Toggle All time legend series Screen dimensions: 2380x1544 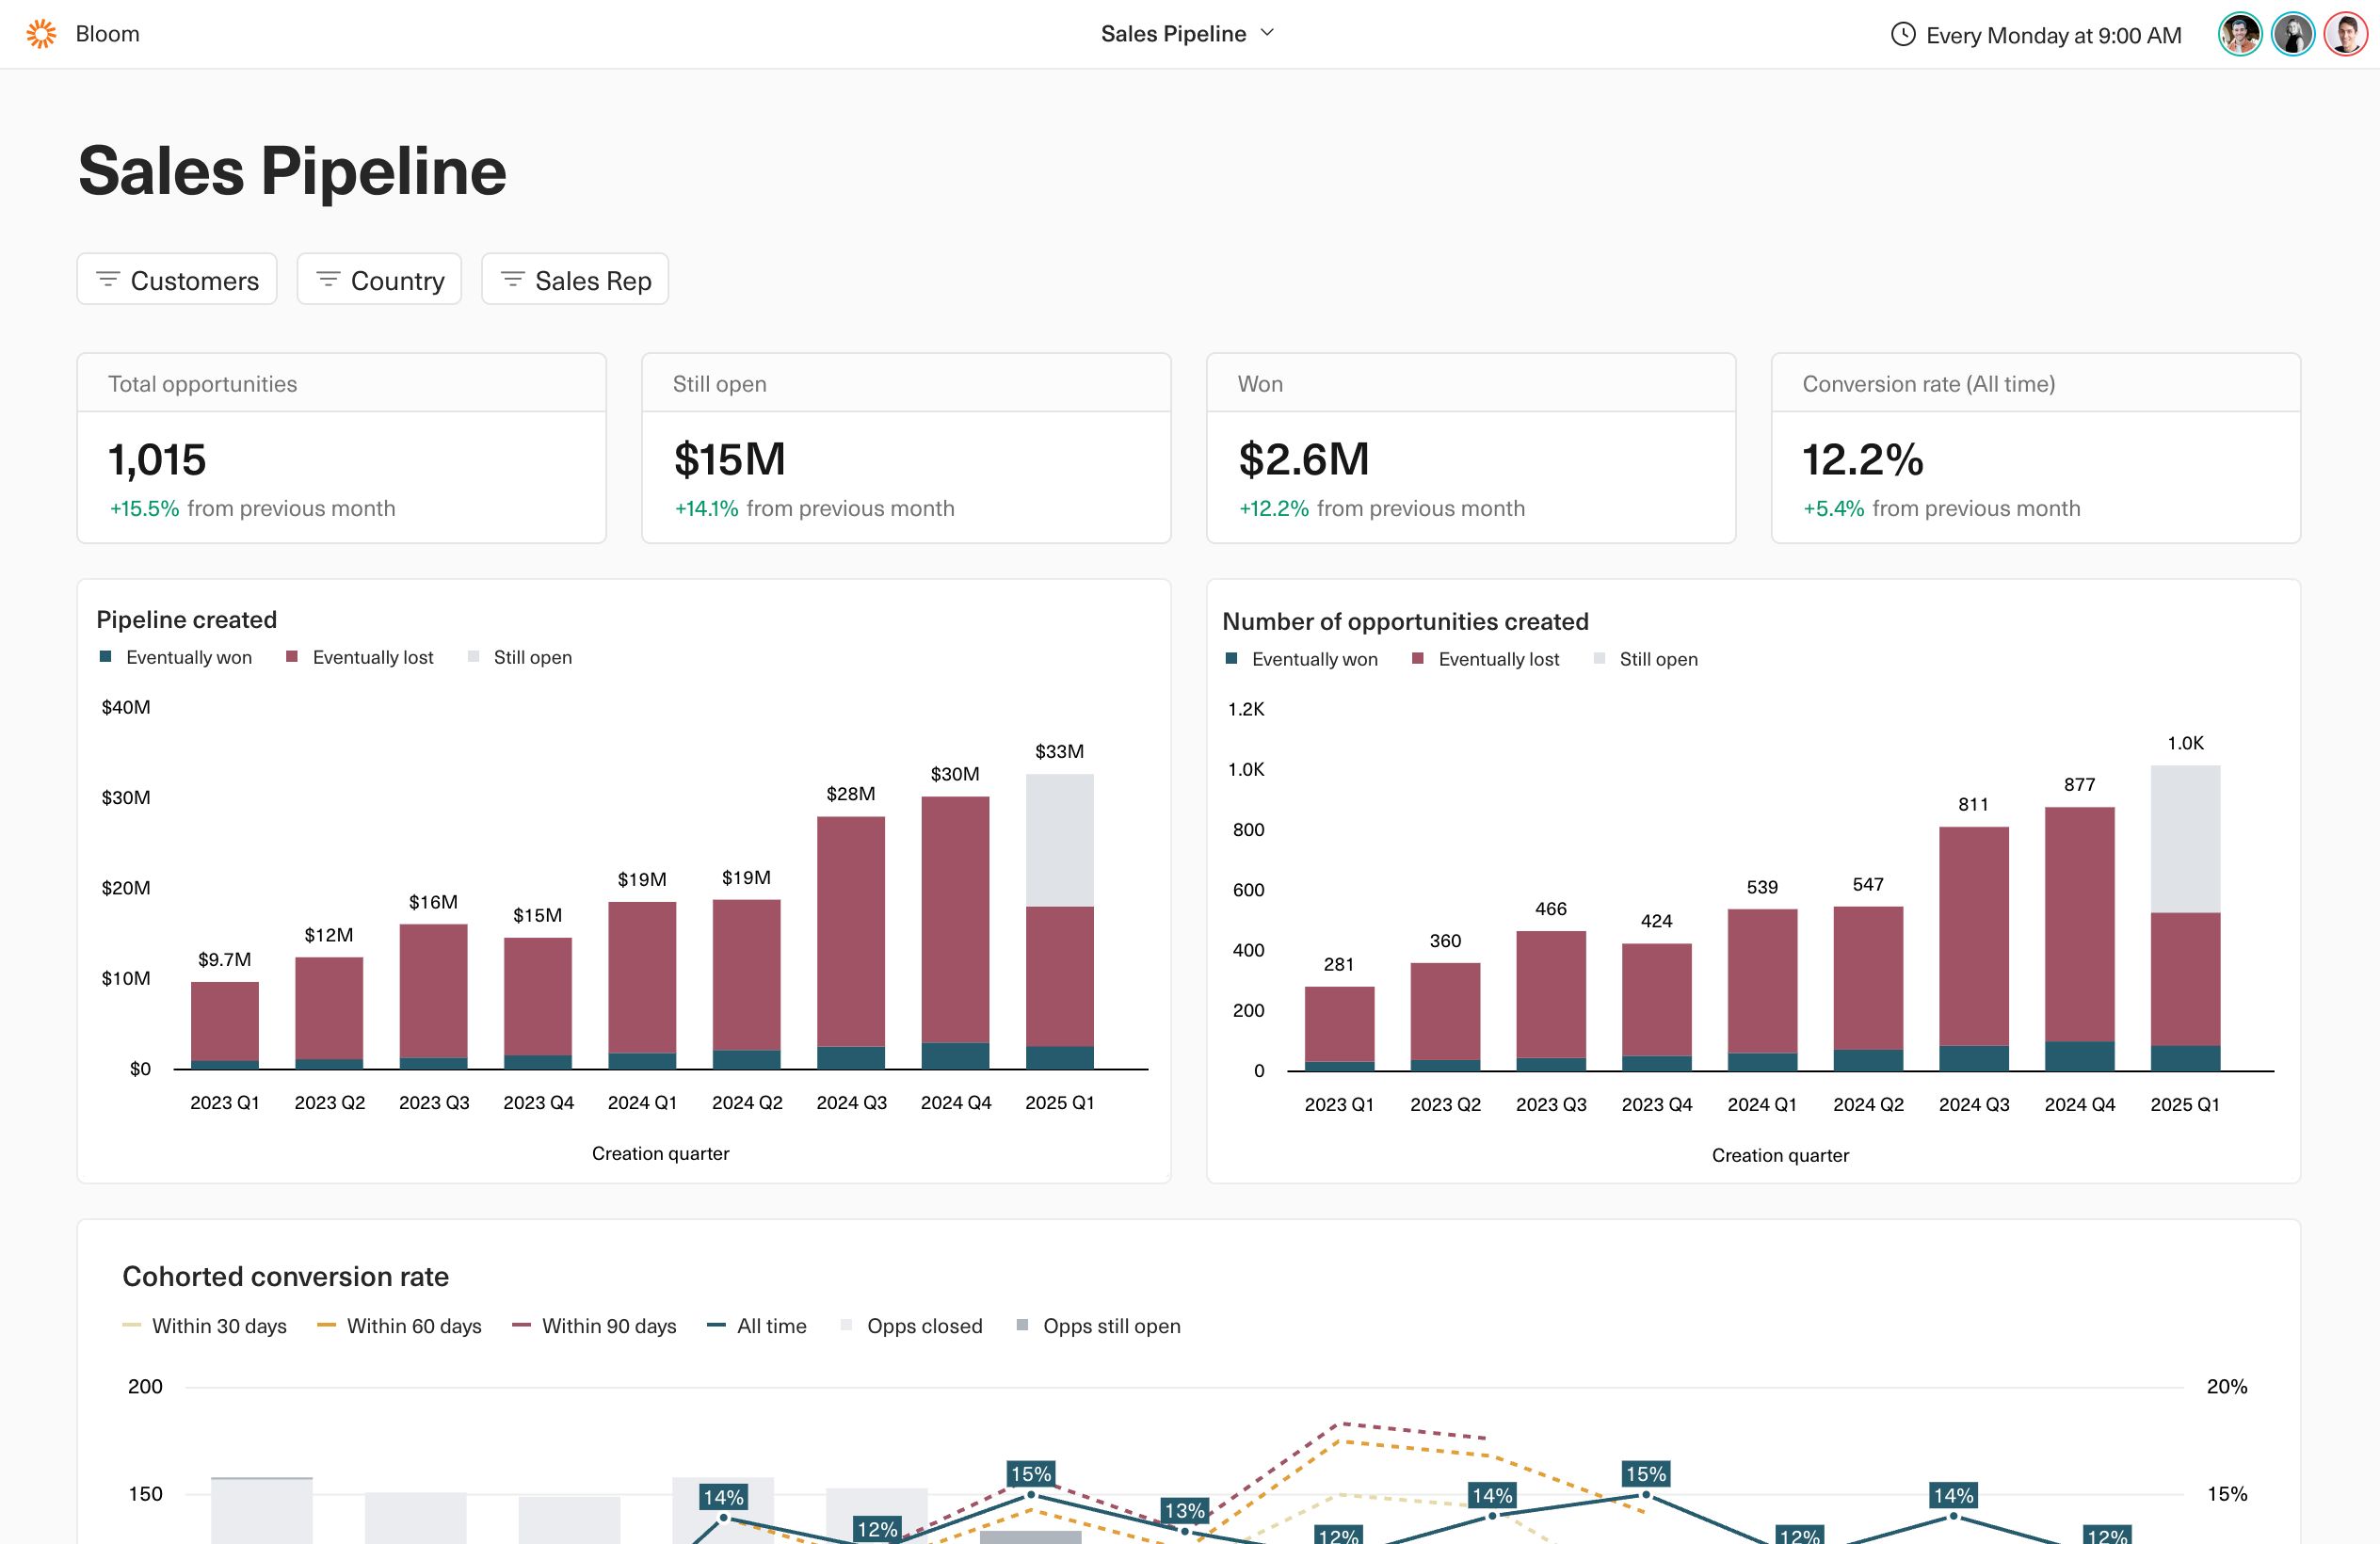point(757,1326)
